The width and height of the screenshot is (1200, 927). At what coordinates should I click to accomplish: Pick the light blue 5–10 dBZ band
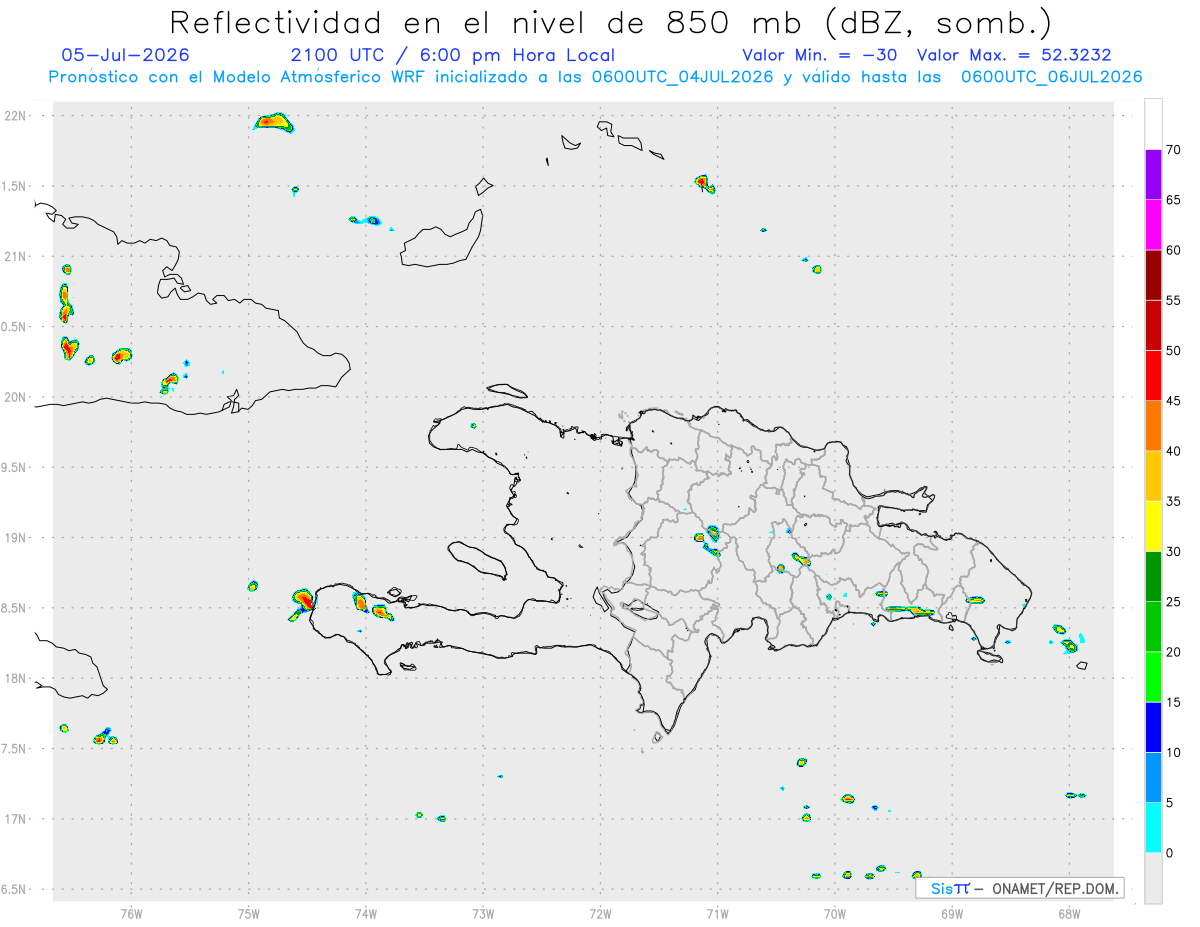click(1153, 778)
